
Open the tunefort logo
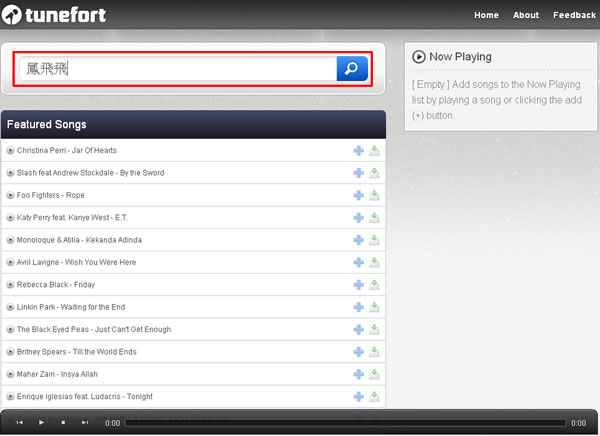tap(54, 15)
